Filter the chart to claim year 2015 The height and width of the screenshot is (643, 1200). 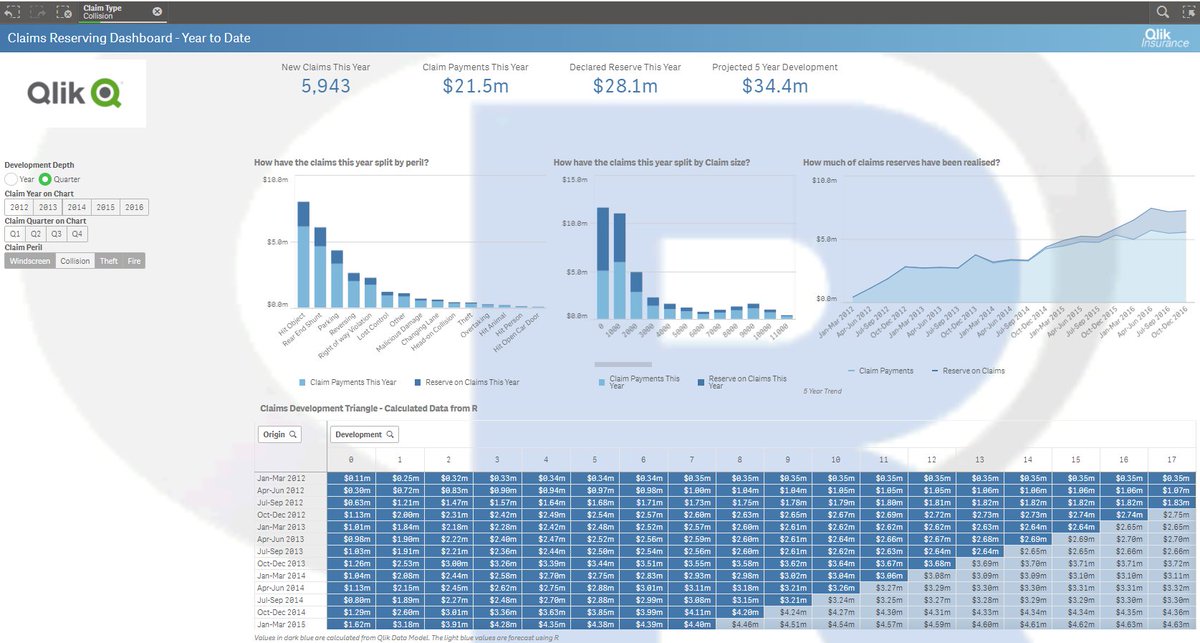tap(105, 207)
